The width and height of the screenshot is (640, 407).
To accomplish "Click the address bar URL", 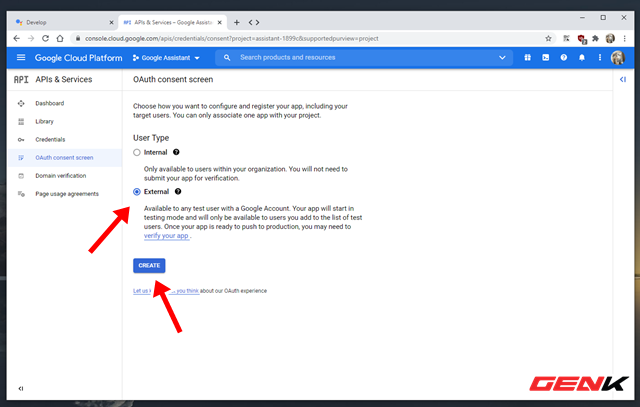I will [231, 38].
